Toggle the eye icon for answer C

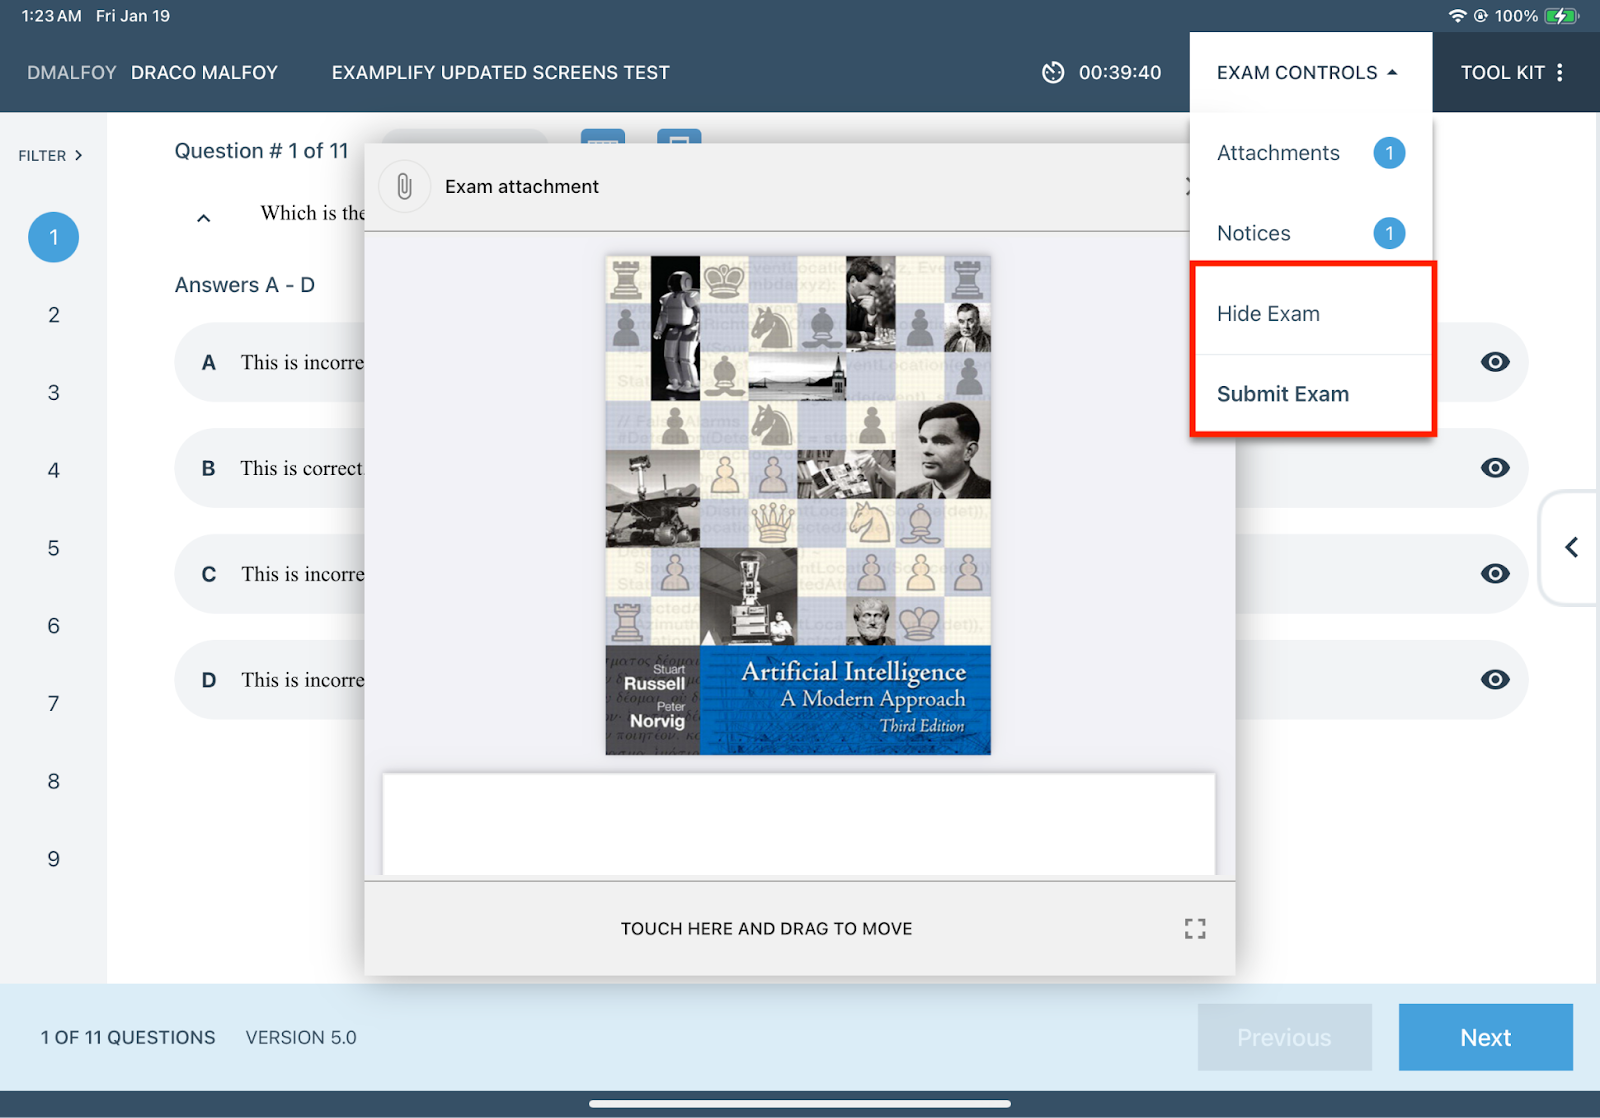click(x=1495, y=574)
